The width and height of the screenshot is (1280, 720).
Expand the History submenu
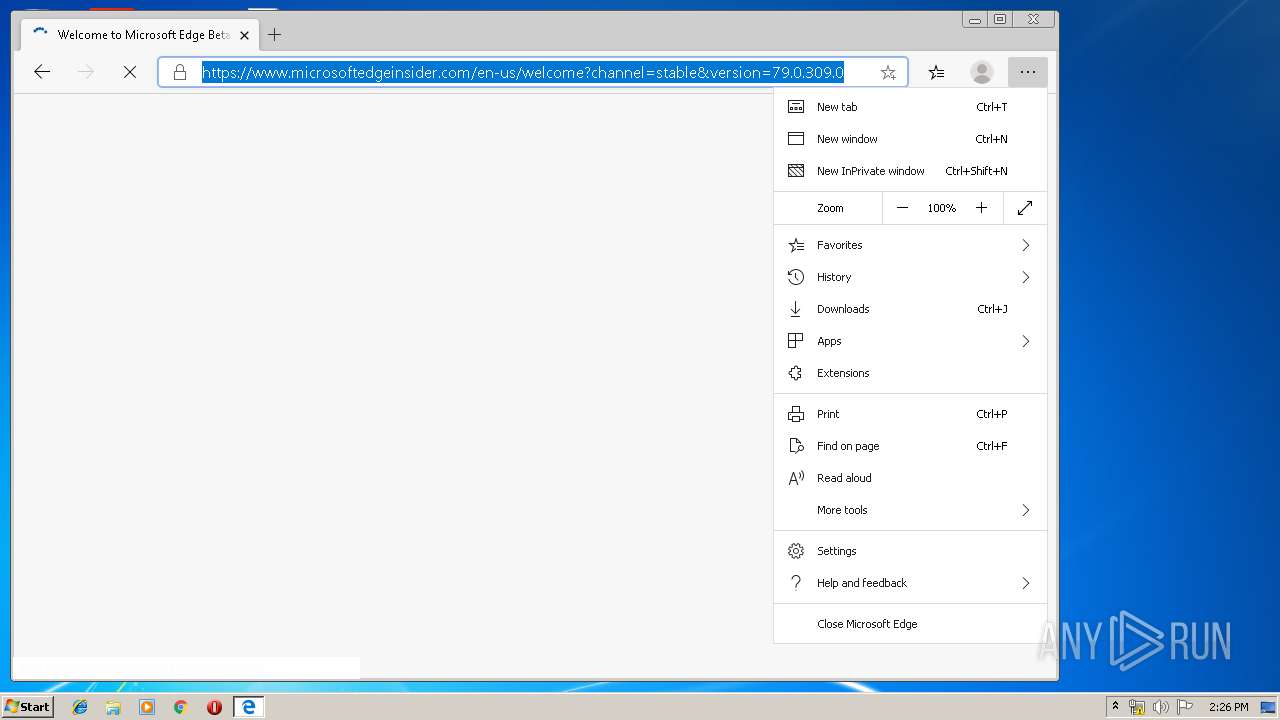[x=910, y=277]
